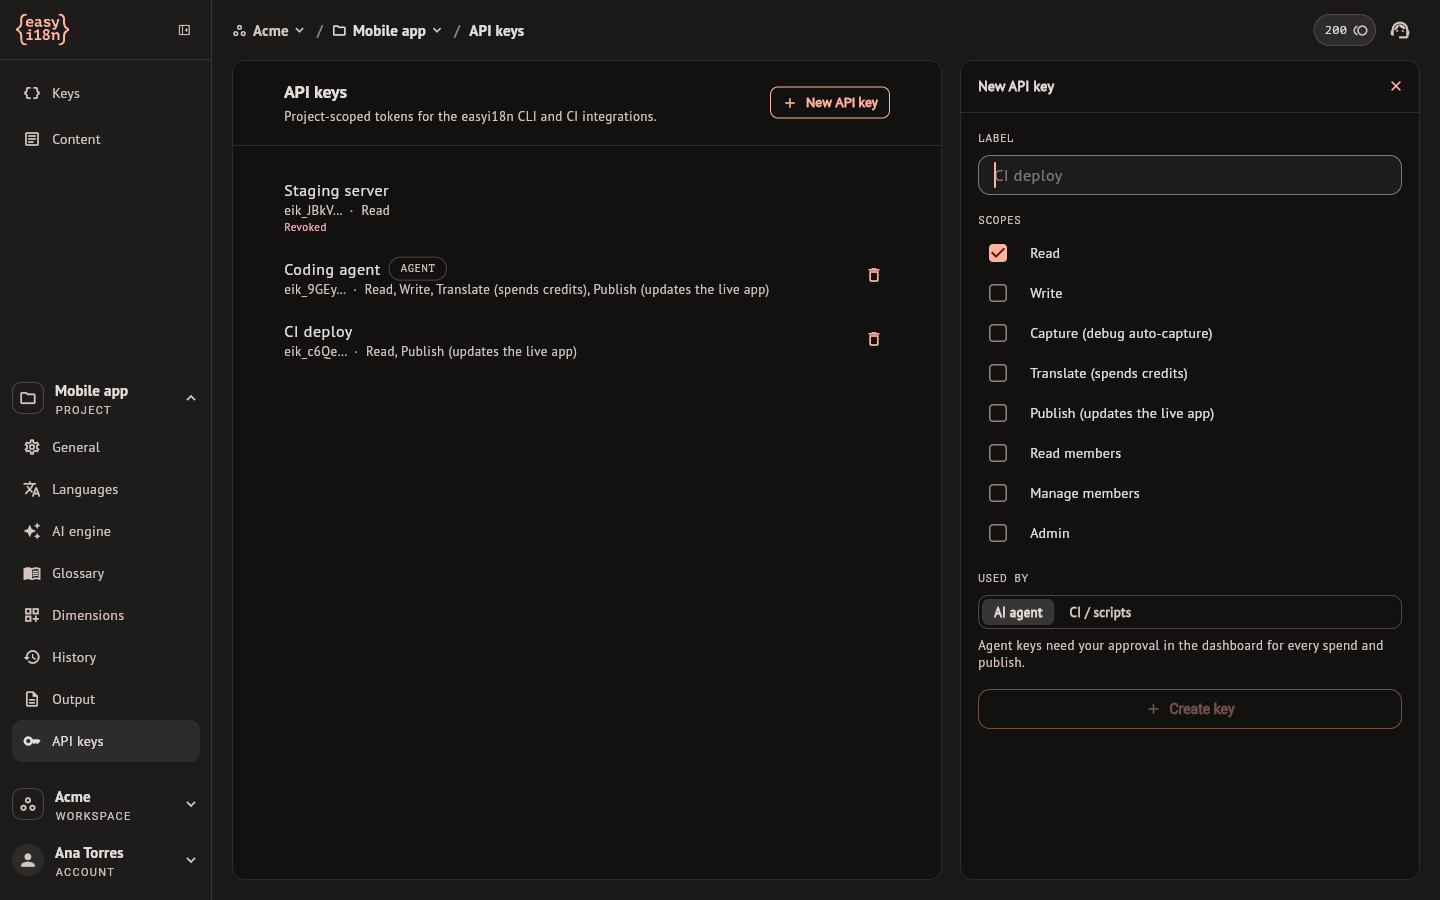The height and width of the screenshot is (900, 1440).
Task: Open the project General settings page
Action: pyautogui.click(x=105, y=447)
